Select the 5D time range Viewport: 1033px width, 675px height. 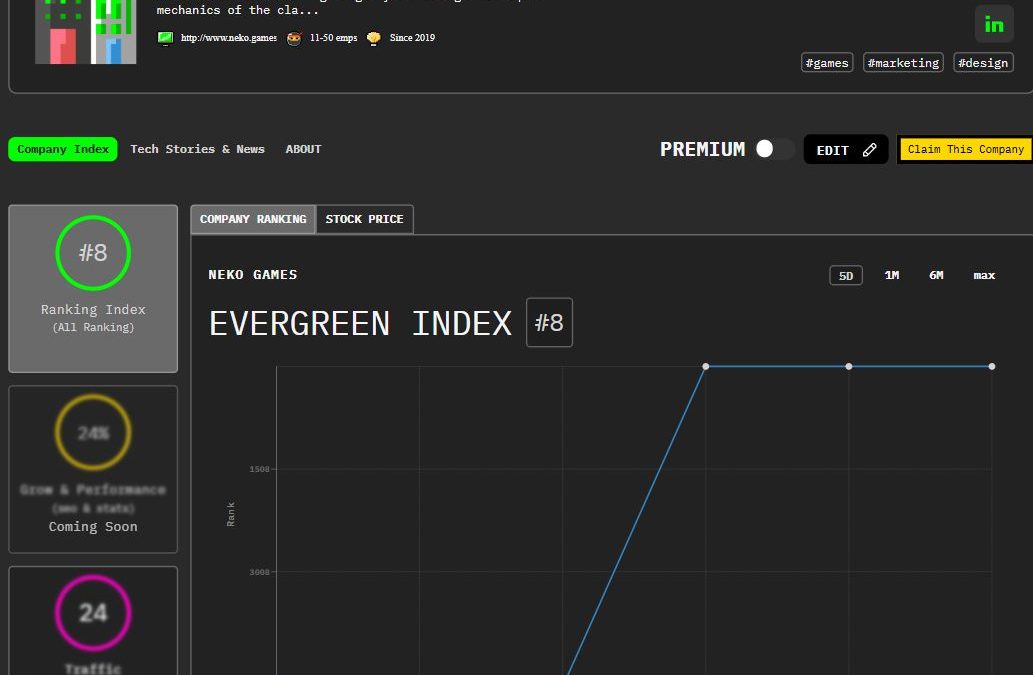click(846, 275)
